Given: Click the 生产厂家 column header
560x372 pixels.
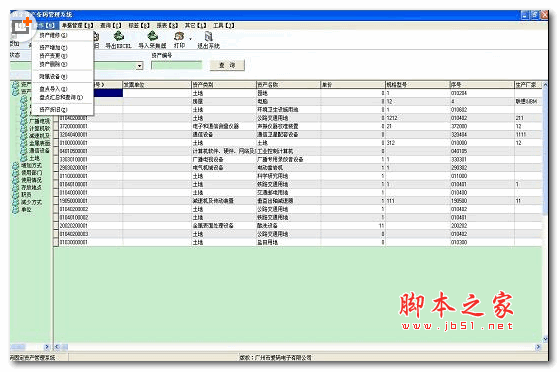Looking at the screenshot, I should (x=528, y=85).
